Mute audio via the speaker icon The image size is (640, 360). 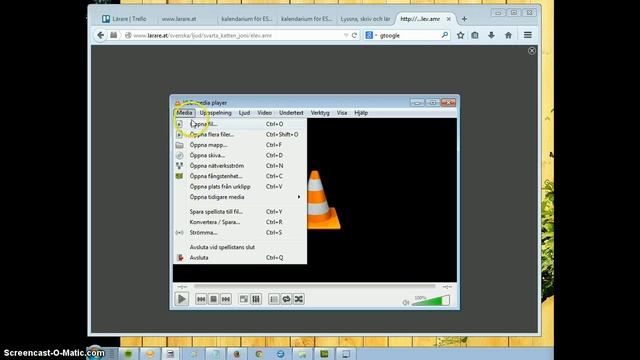pyautogui.click(x=406, y=302)
